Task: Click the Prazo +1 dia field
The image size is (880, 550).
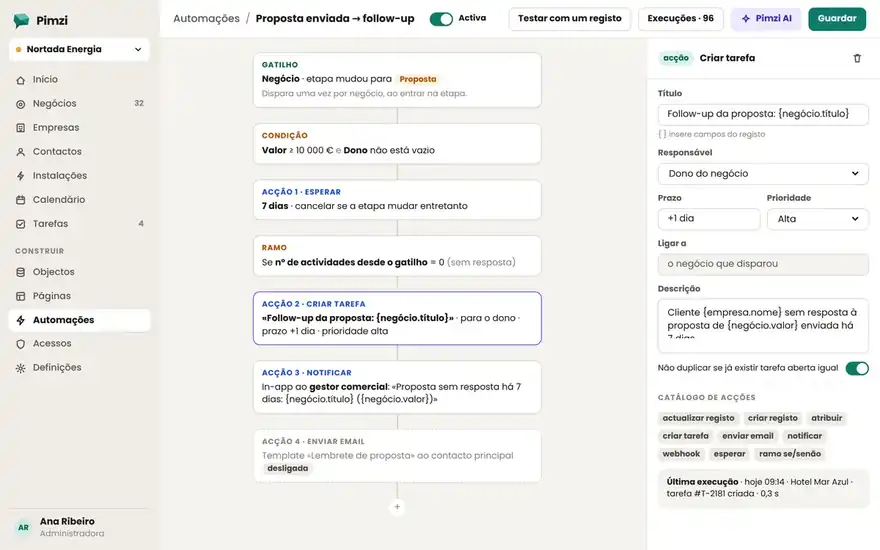Action: point(709,219)
